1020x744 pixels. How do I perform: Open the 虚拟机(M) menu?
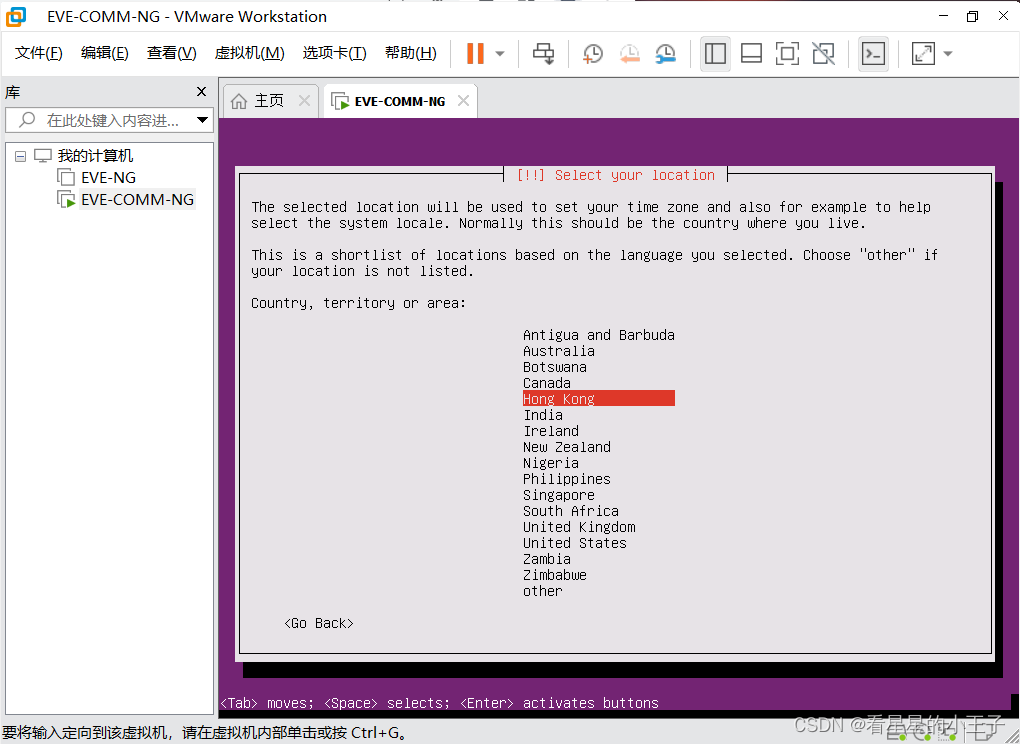pyautogui.click(x=249, y=53)
